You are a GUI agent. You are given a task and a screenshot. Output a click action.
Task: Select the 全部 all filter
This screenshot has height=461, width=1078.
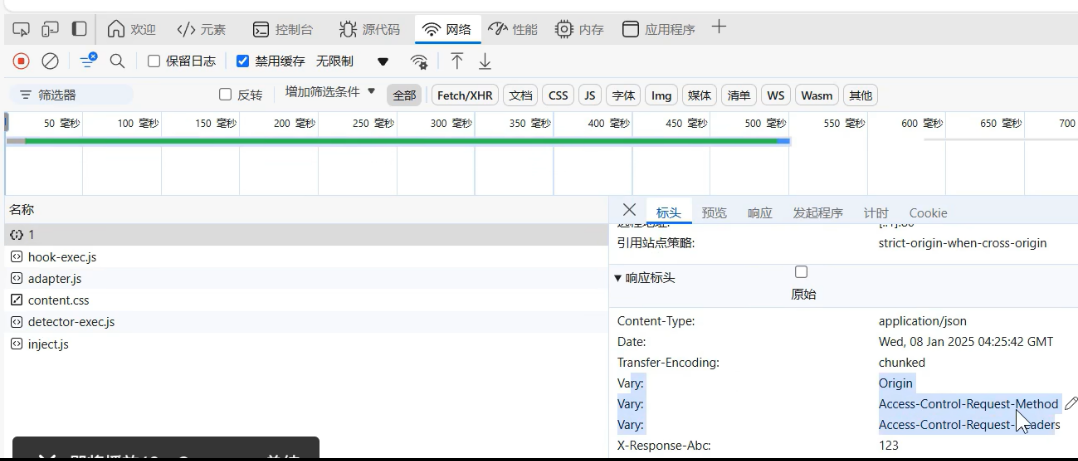[x=404, y=95]
